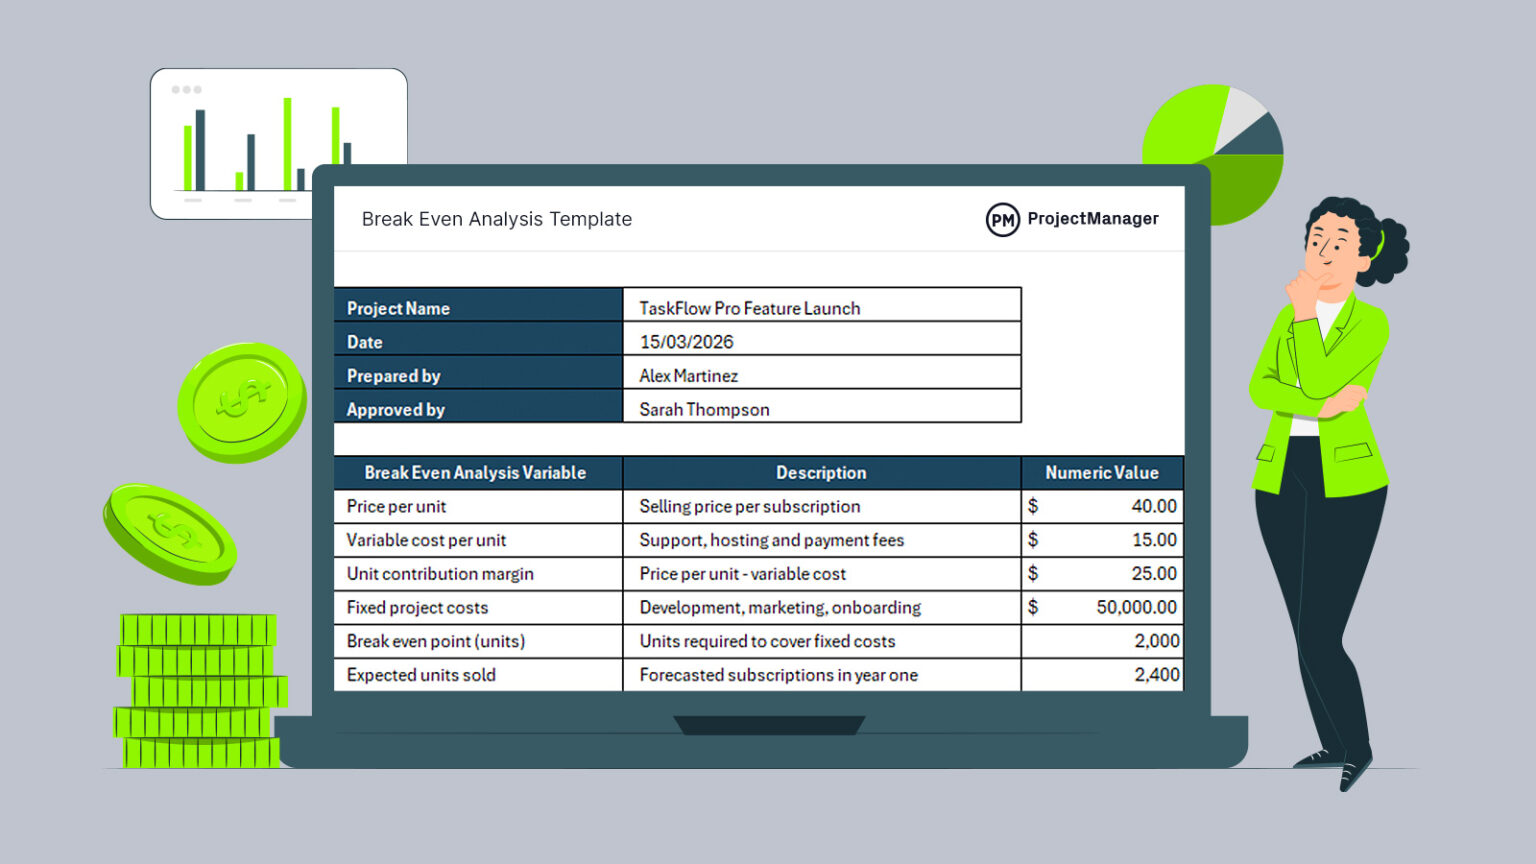The width and height of the screenshot is (1536, 864).
Task: Click the Approved by Sarah Thompson cell
Action: click(703, 409)
